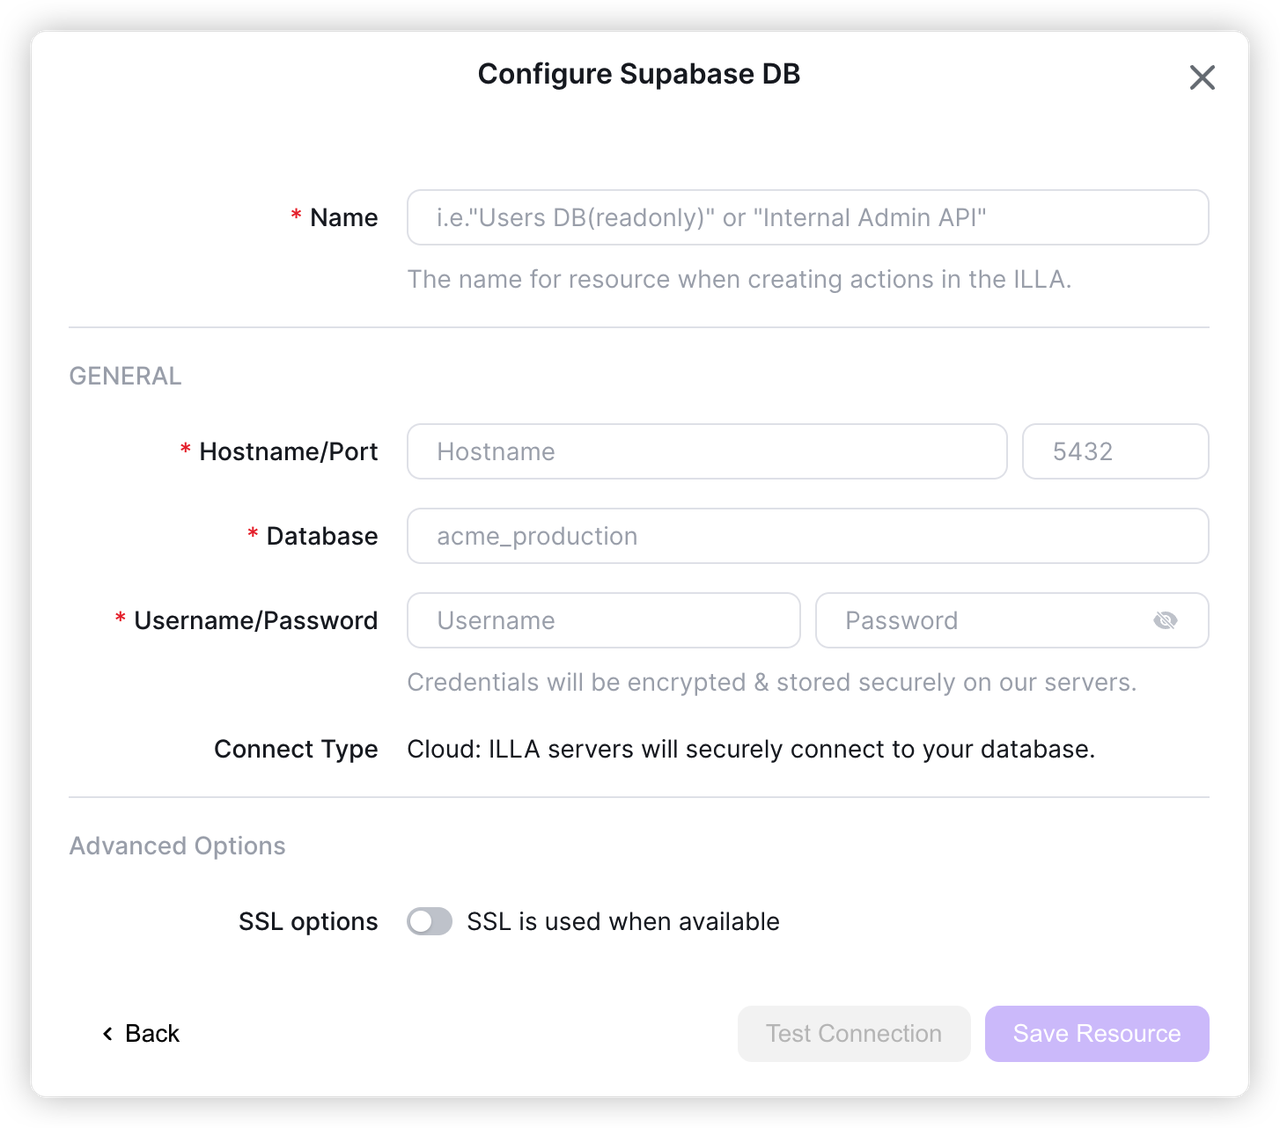Click the Configure Supabase DB title
Viewport: 1280px width, 1128px height.
[639, 74]
